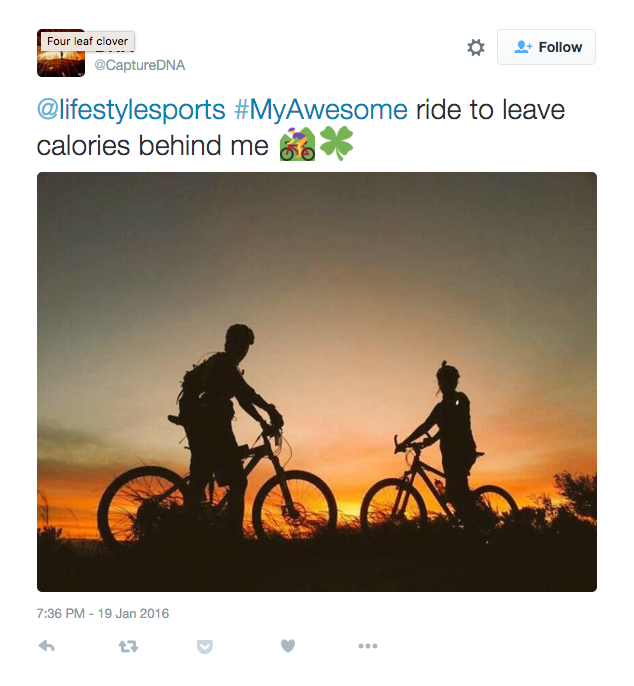This screenshot has height=686, width=634.
Task: Click the Four leaf clover tooltip
Action: pyautogui.click(x=88, y=41)
